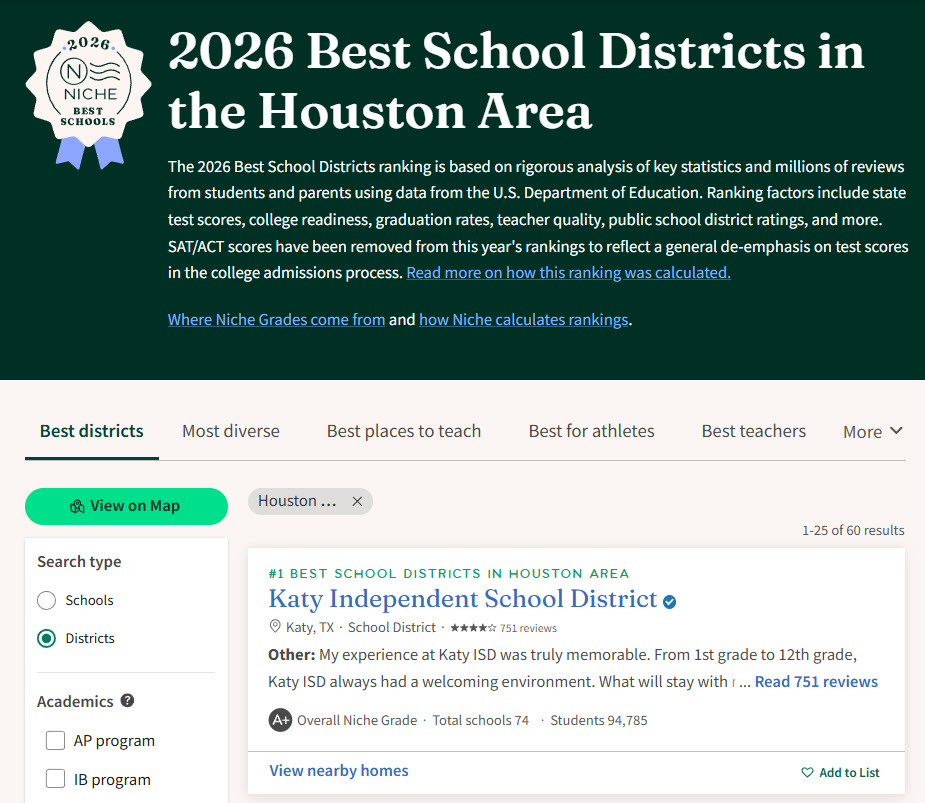Open Katy Independent School District title link
The height and width of the screenshot is (803, 925).
463,599
